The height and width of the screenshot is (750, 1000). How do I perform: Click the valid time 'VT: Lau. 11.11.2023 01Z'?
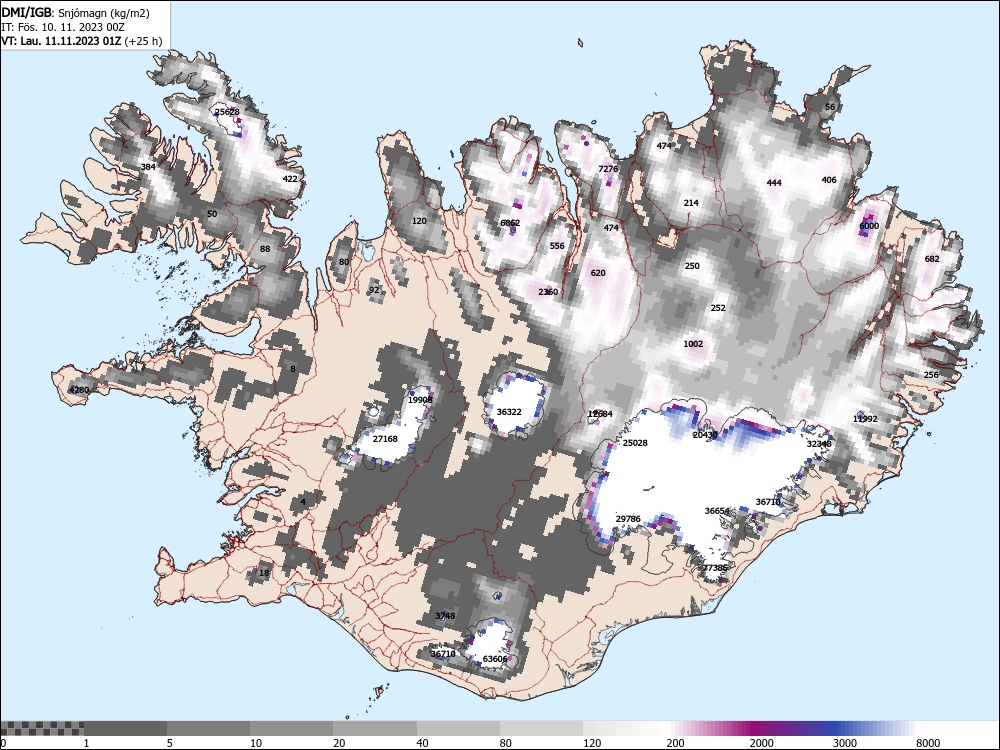pyautogui.click(x=61, y=41)
